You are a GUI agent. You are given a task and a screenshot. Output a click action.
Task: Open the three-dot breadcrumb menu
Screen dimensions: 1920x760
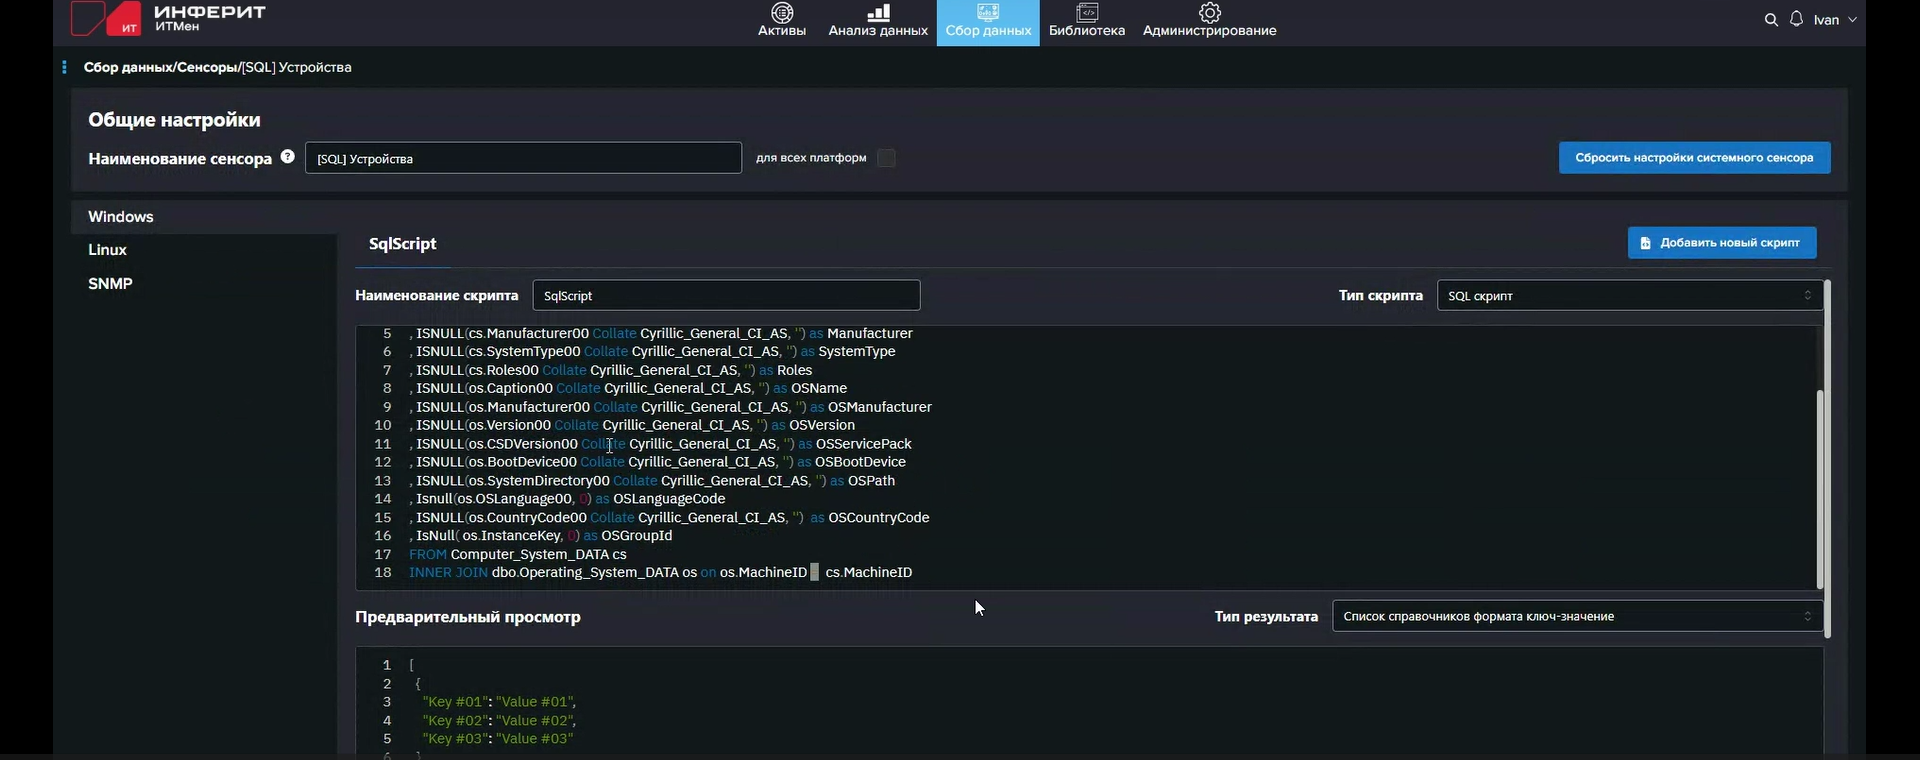(64, 67)
